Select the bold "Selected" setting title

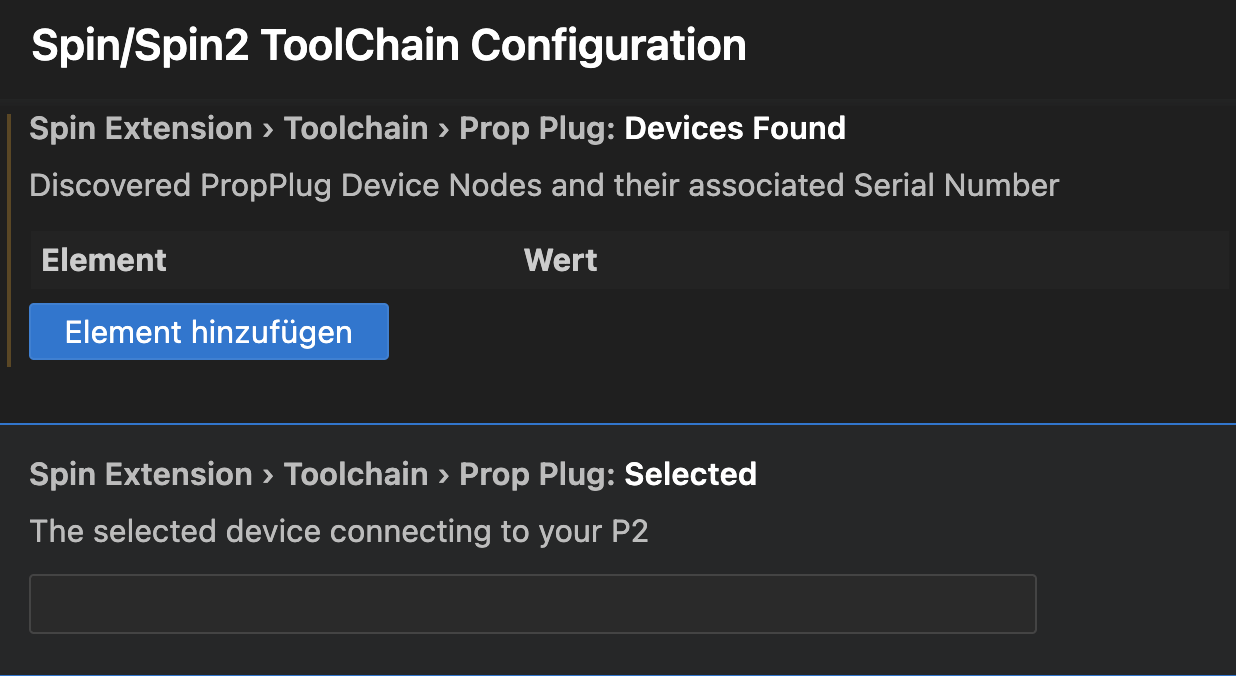pyautogui.click(x=690, y=474)
